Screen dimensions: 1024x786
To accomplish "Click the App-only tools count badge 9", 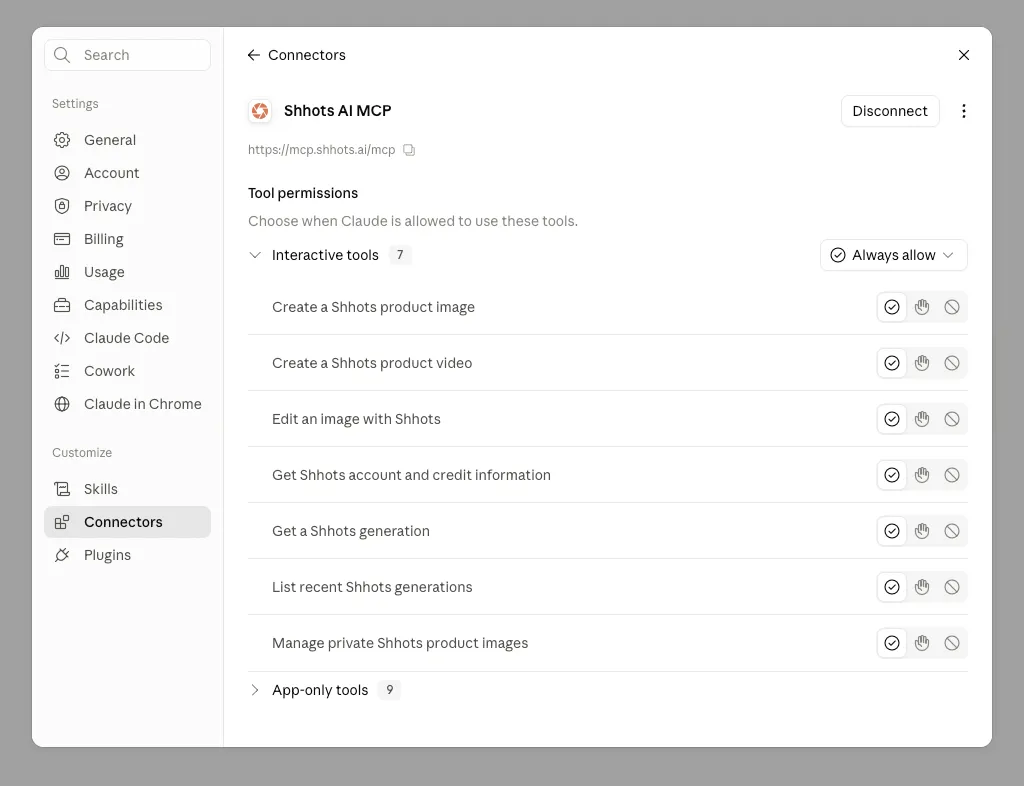I will [389, 690].
